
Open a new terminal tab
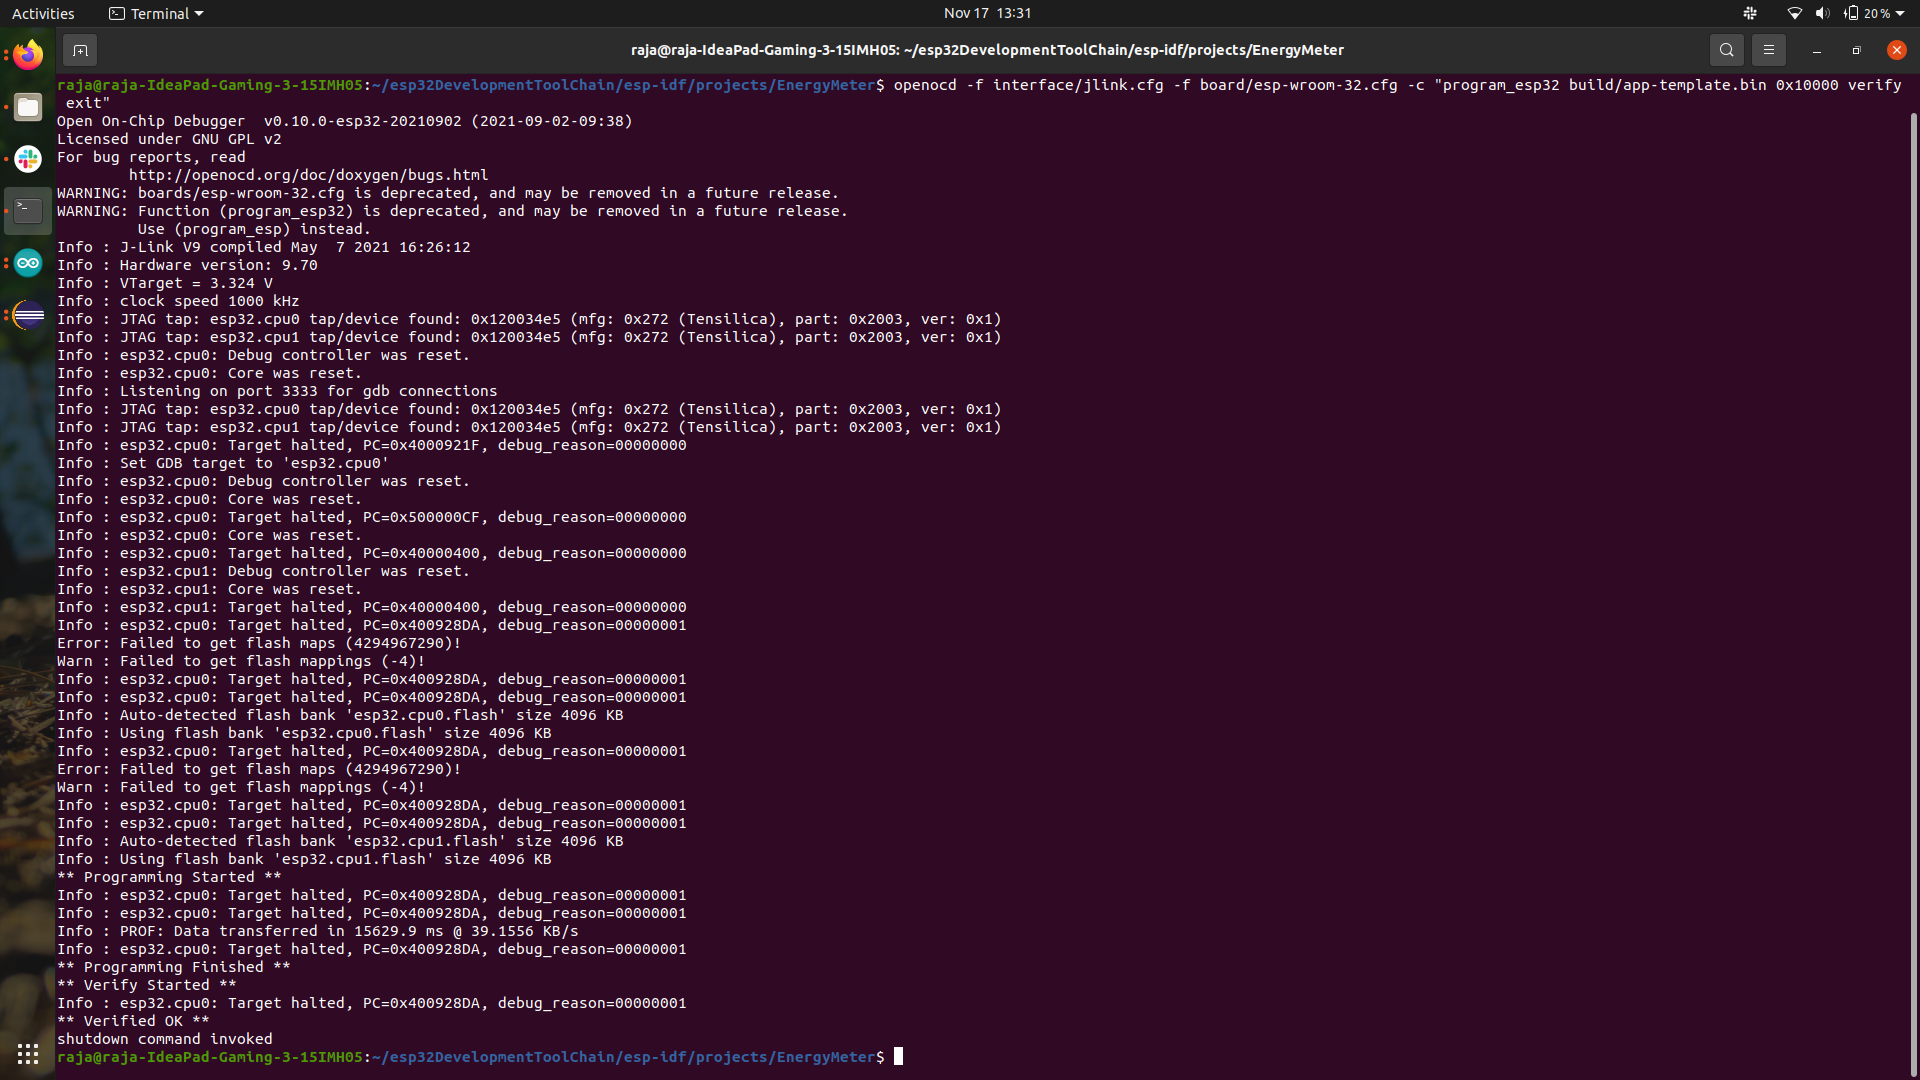[x=80, y=50]
